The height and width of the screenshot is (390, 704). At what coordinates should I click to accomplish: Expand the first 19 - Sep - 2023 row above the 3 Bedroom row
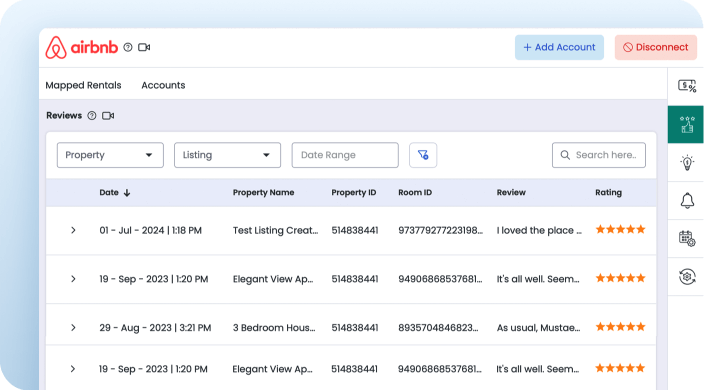pos(73,279)
